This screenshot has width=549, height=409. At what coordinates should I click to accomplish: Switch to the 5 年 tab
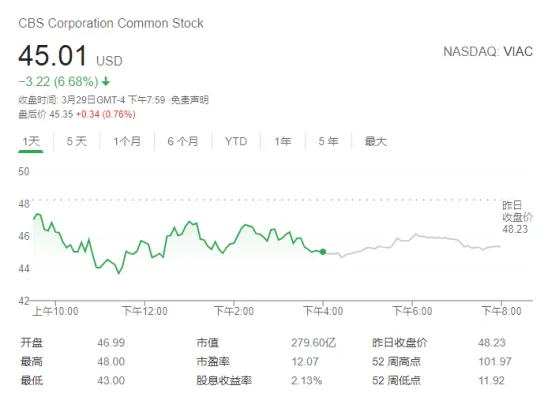click(x=328, y=141)
